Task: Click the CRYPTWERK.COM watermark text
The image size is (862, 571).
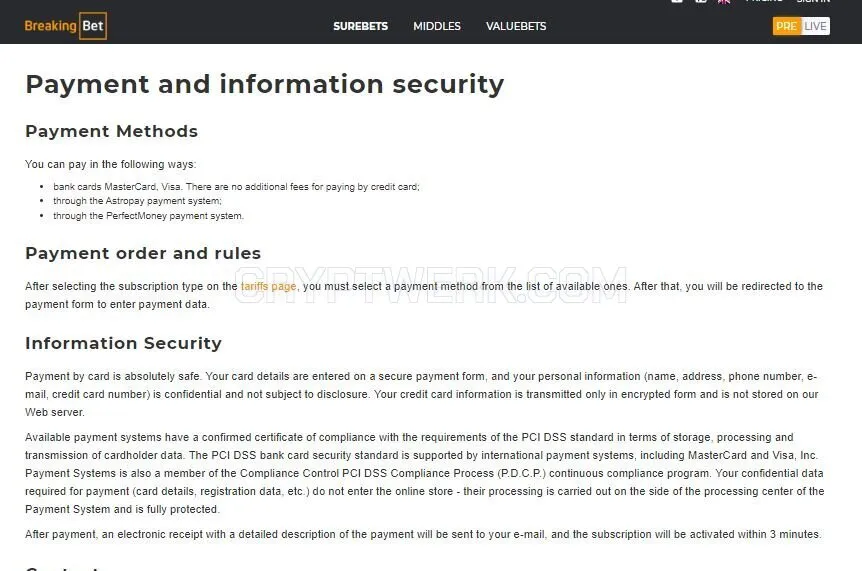Action: click(x=431, y=285)
